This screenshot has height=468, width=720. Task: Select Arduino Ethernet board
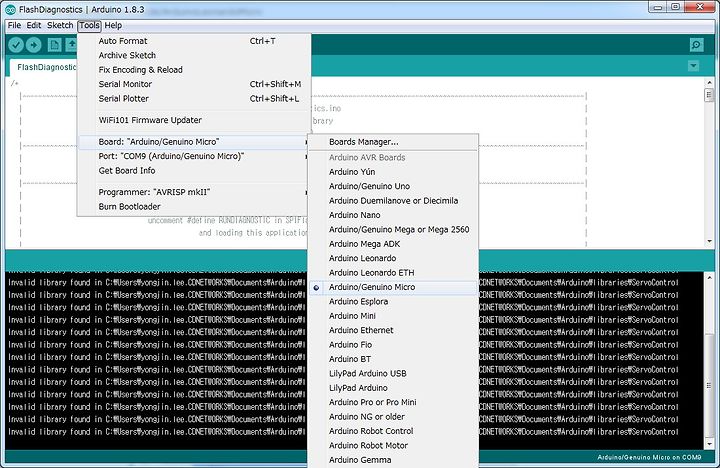[393, 330]
